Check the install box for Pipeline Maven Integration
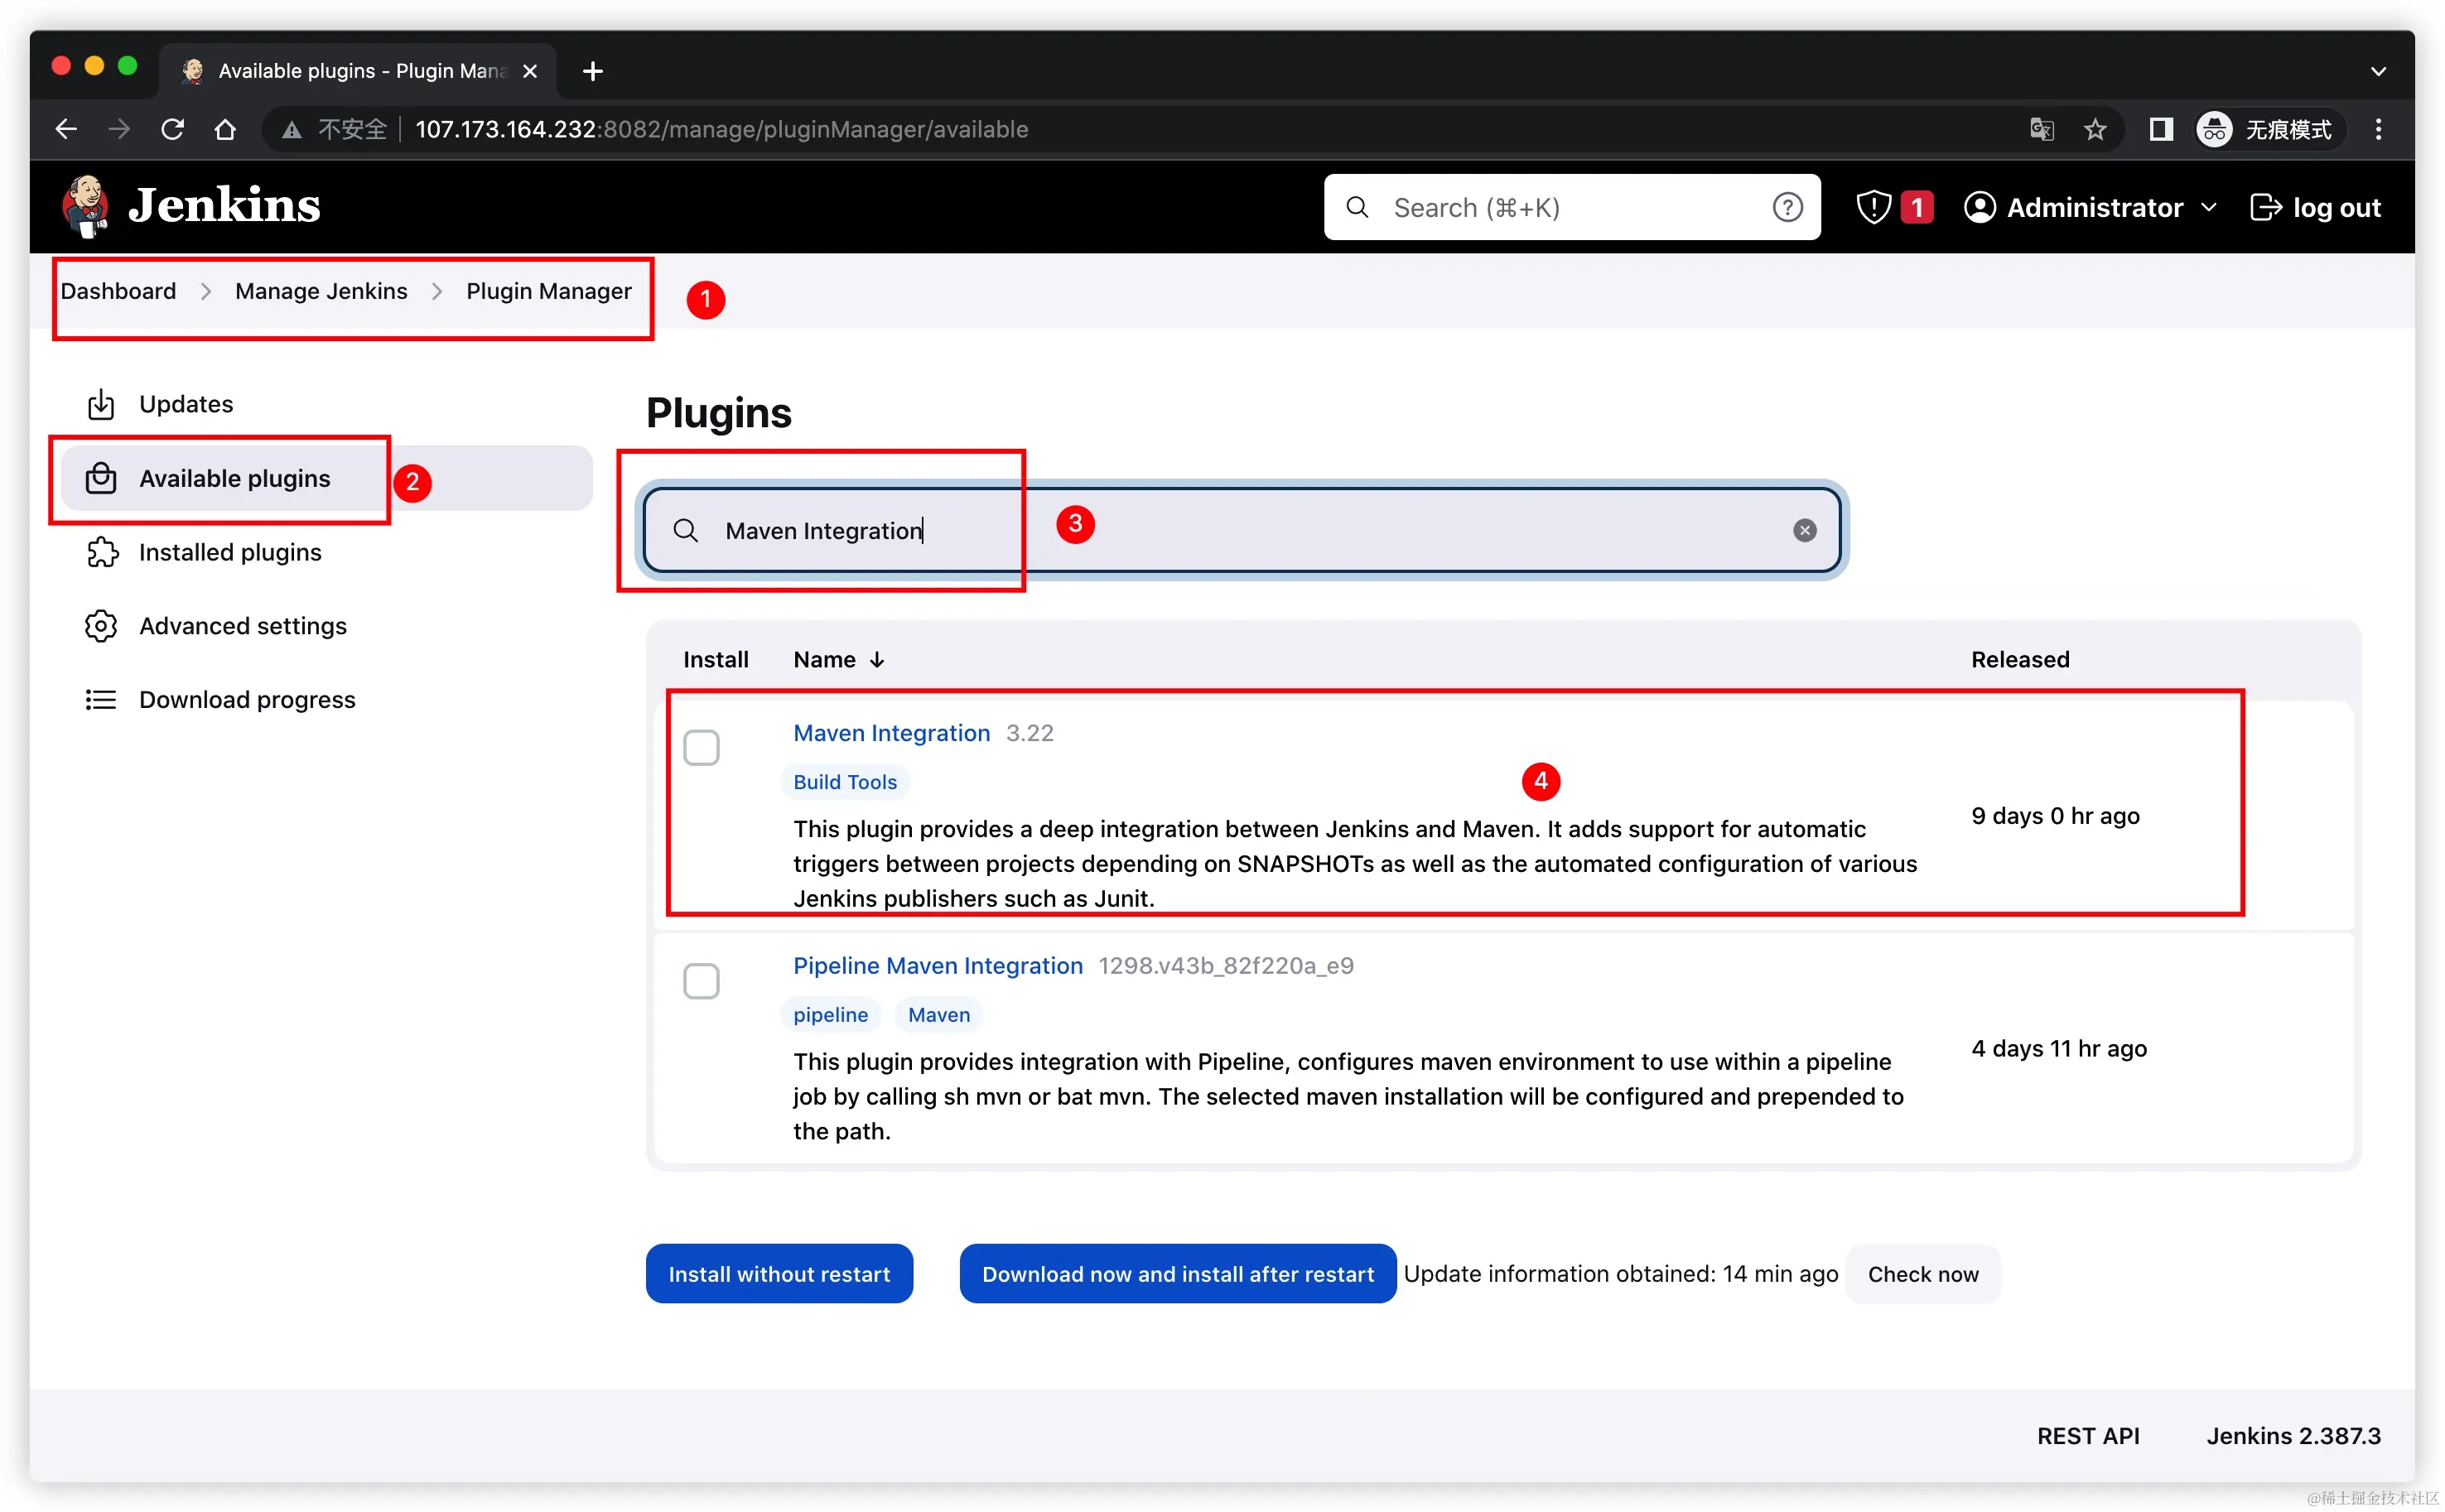 (x=701, y=981)
